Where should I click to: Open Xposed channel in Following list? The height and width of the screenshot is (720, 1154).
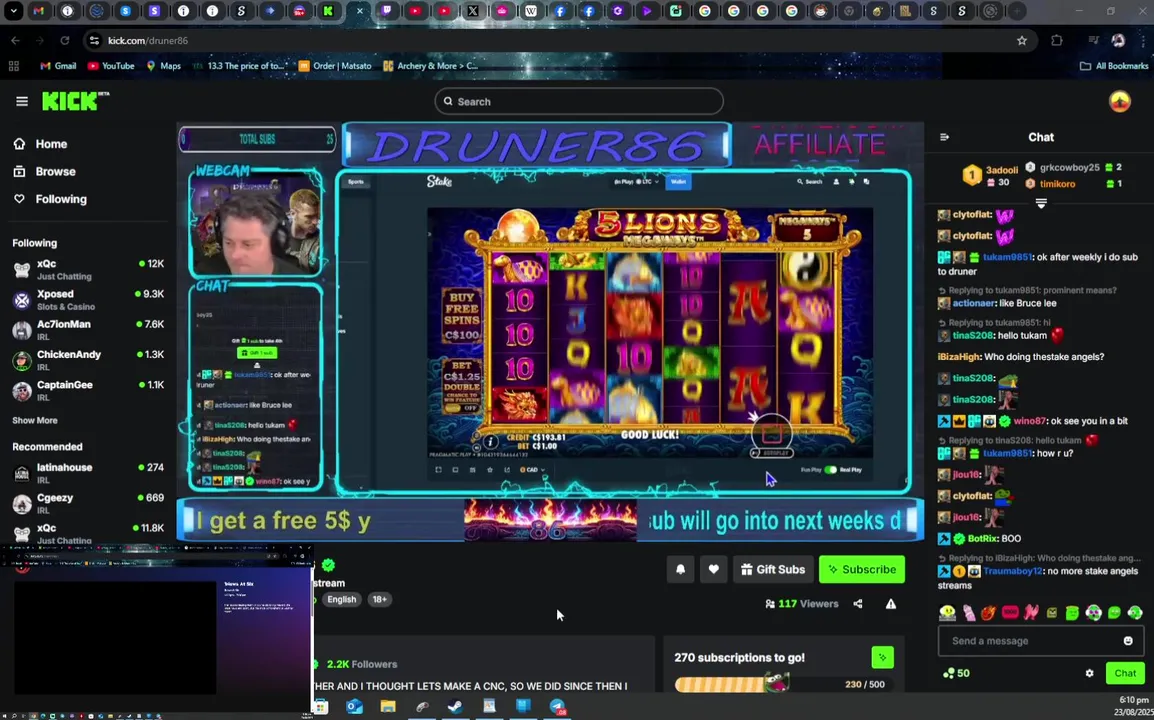coord(88,300)
